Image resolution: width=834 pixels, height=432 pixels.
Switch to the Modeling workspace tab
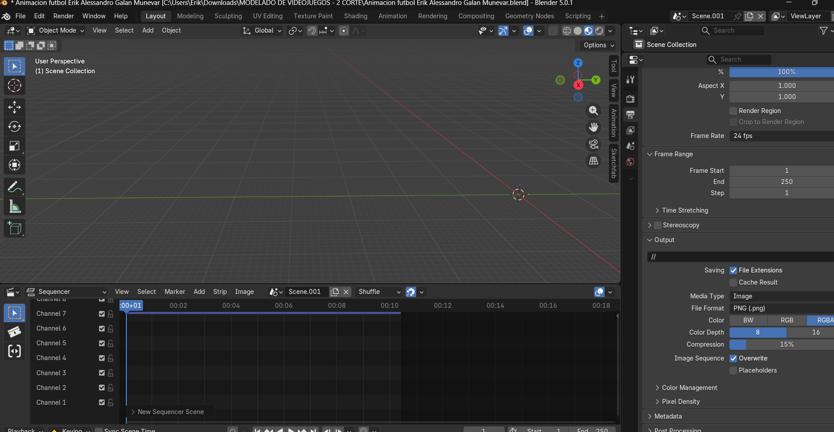pos(190,16)
